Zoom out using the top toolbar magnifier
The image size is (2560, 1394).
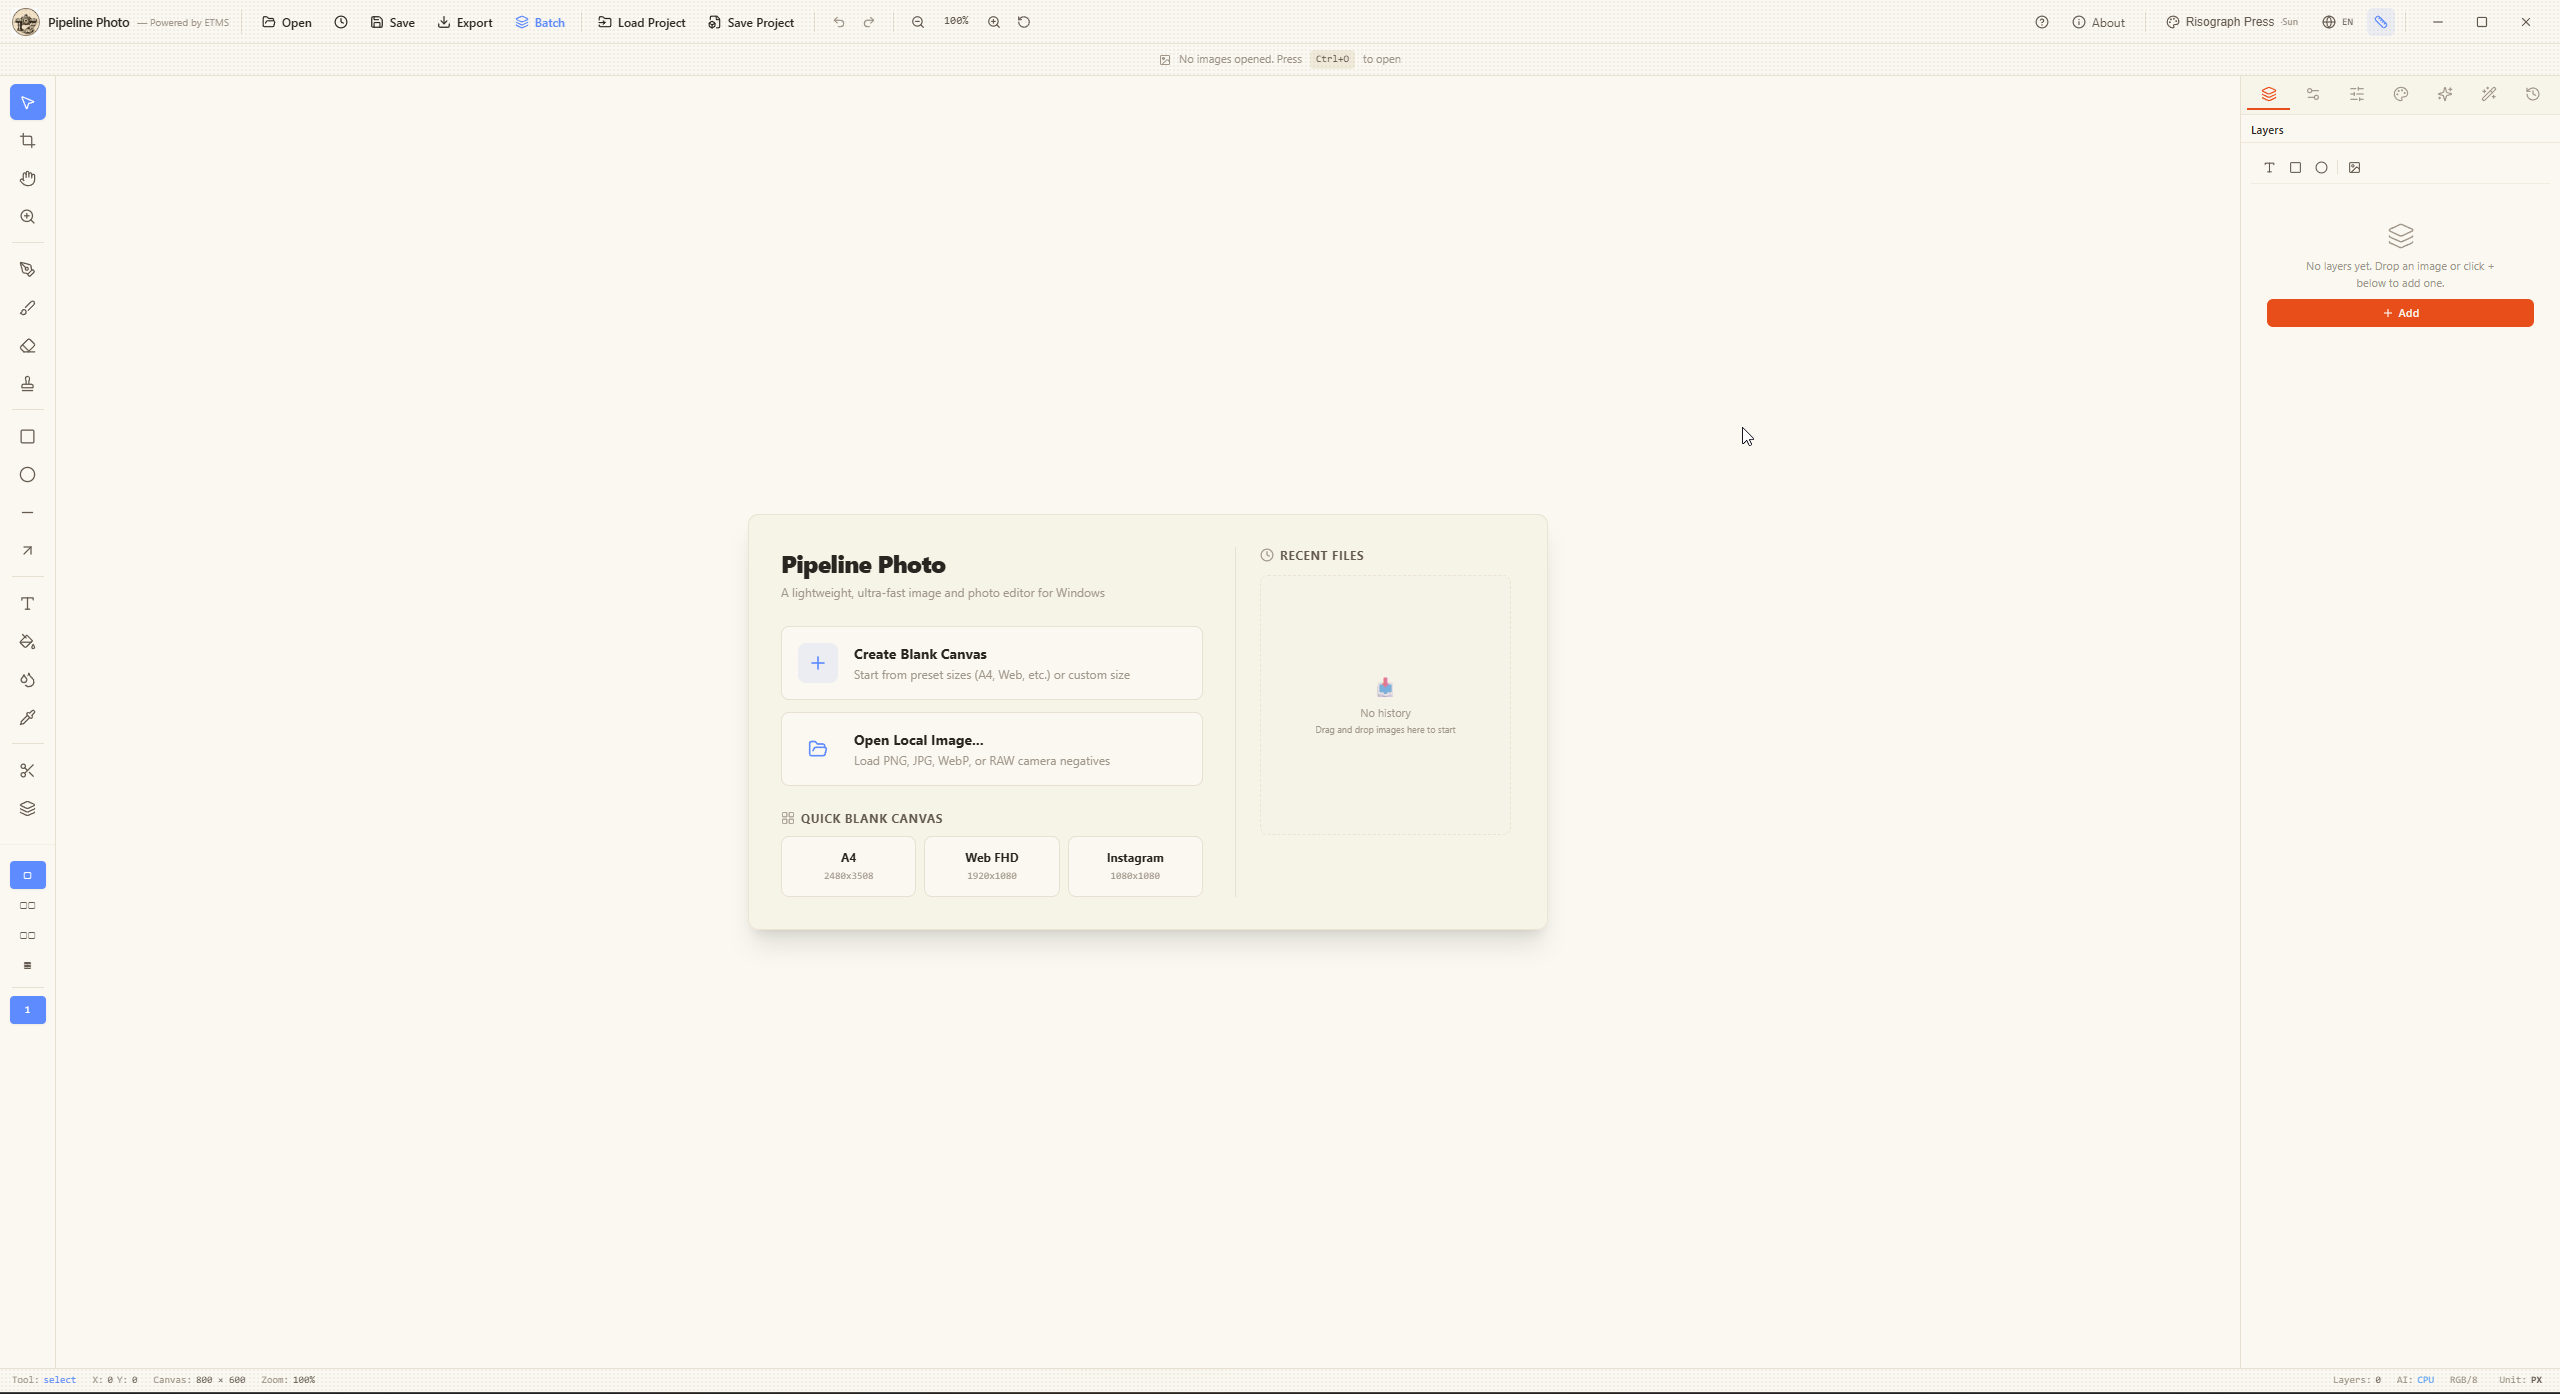pos(918,22)
